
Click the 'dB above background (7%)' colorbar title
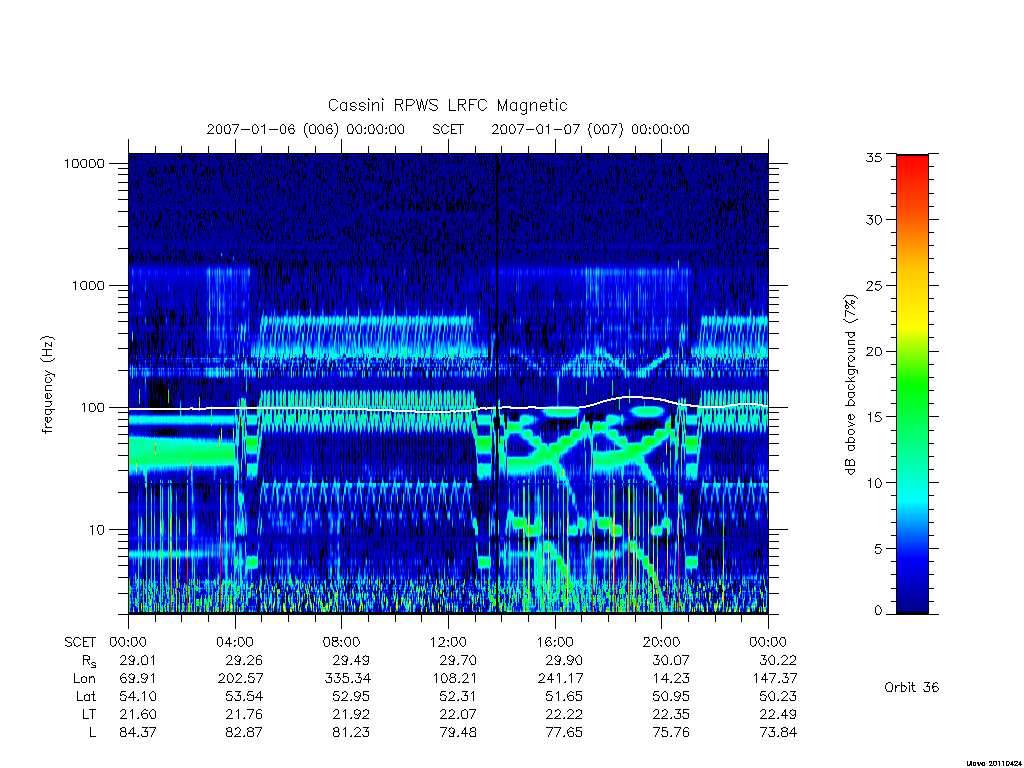tap(850, 385)
